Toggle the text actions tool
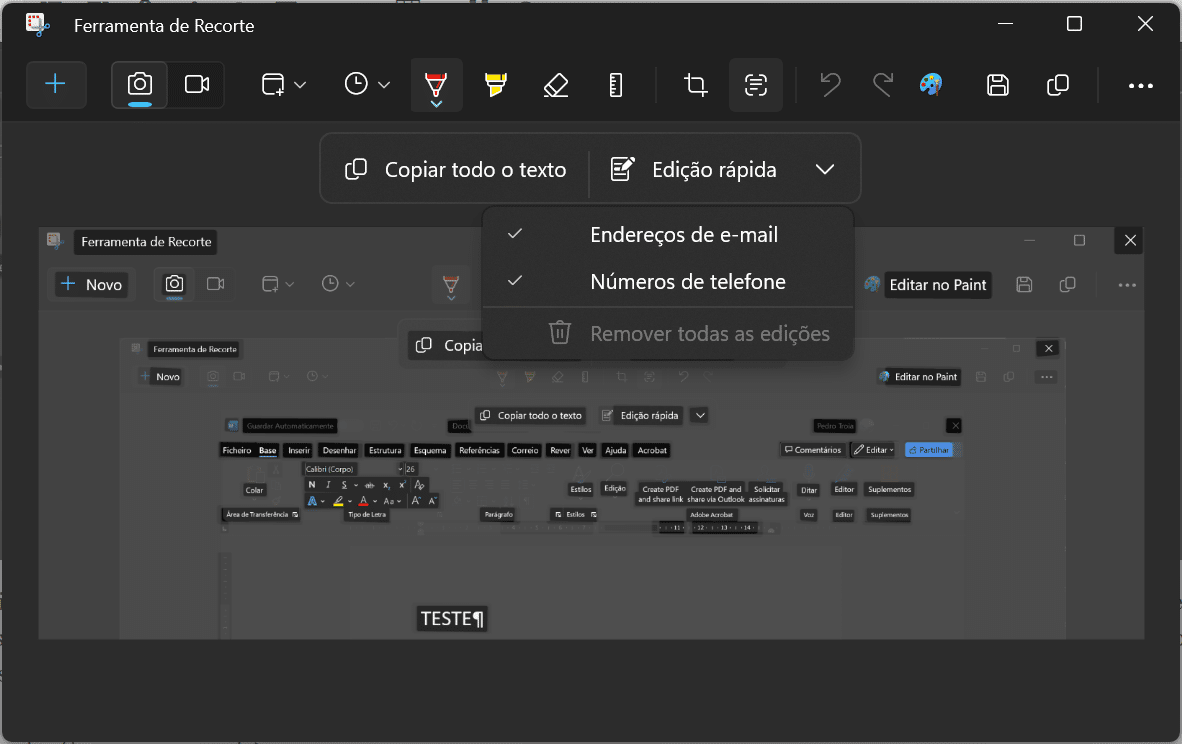Viewport: 1182px width, 744px height. click(x=756, y=85)
